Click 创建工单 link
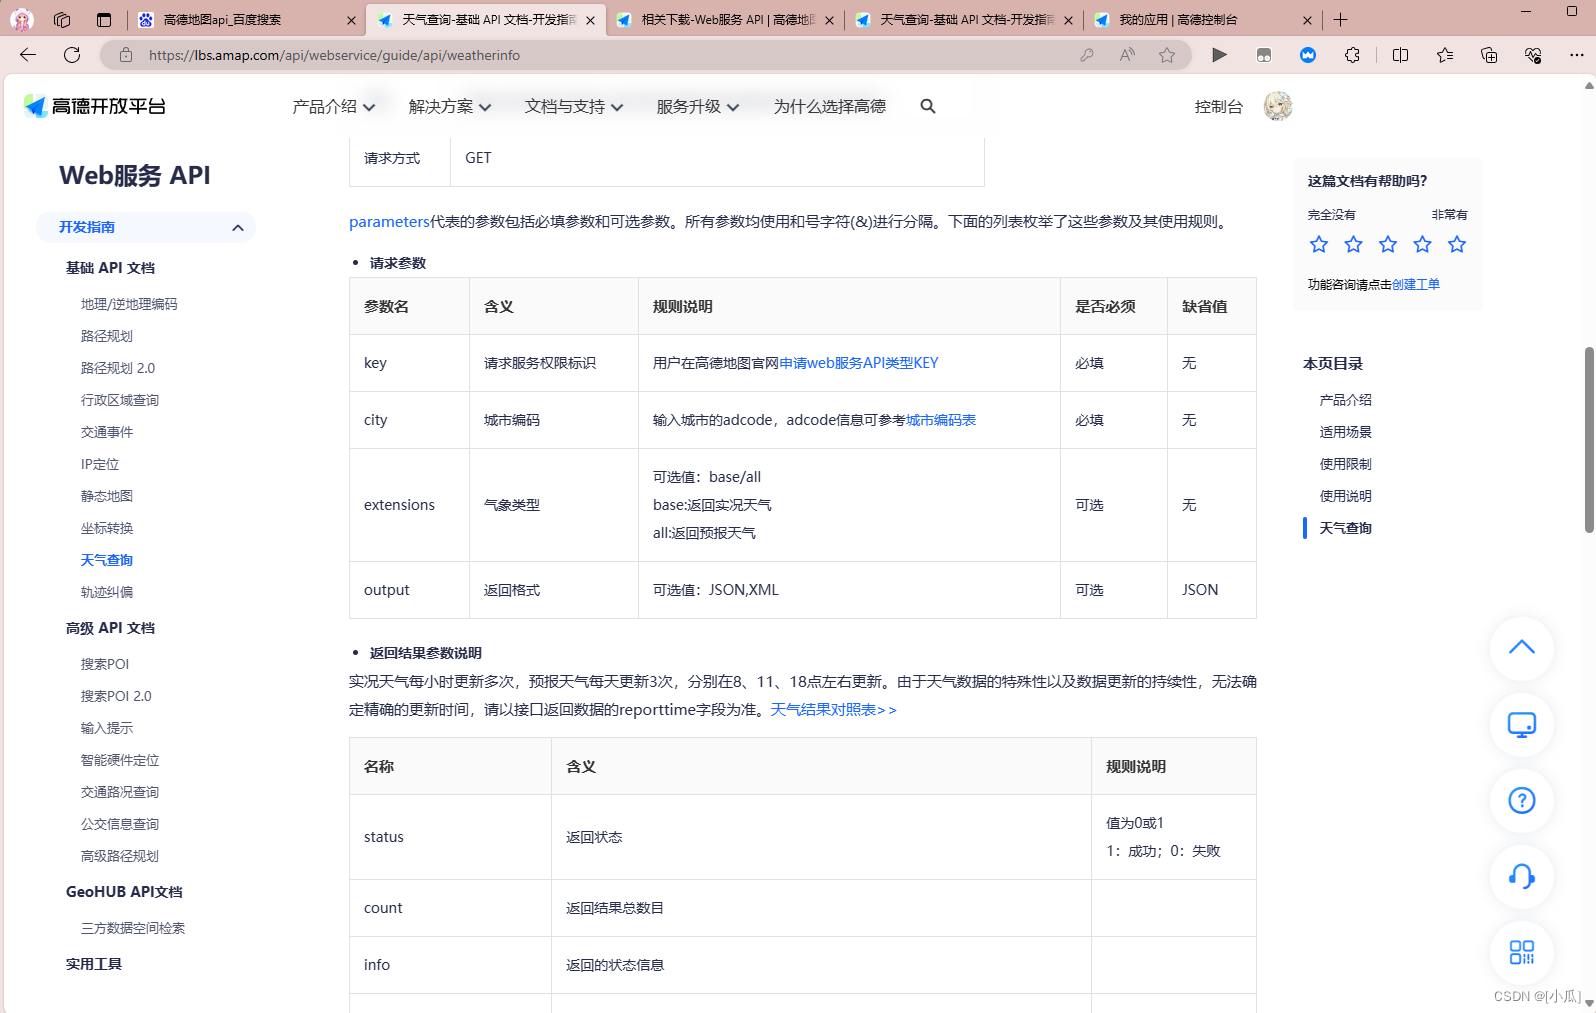 pyautogui.click(x=1416, y=285)
